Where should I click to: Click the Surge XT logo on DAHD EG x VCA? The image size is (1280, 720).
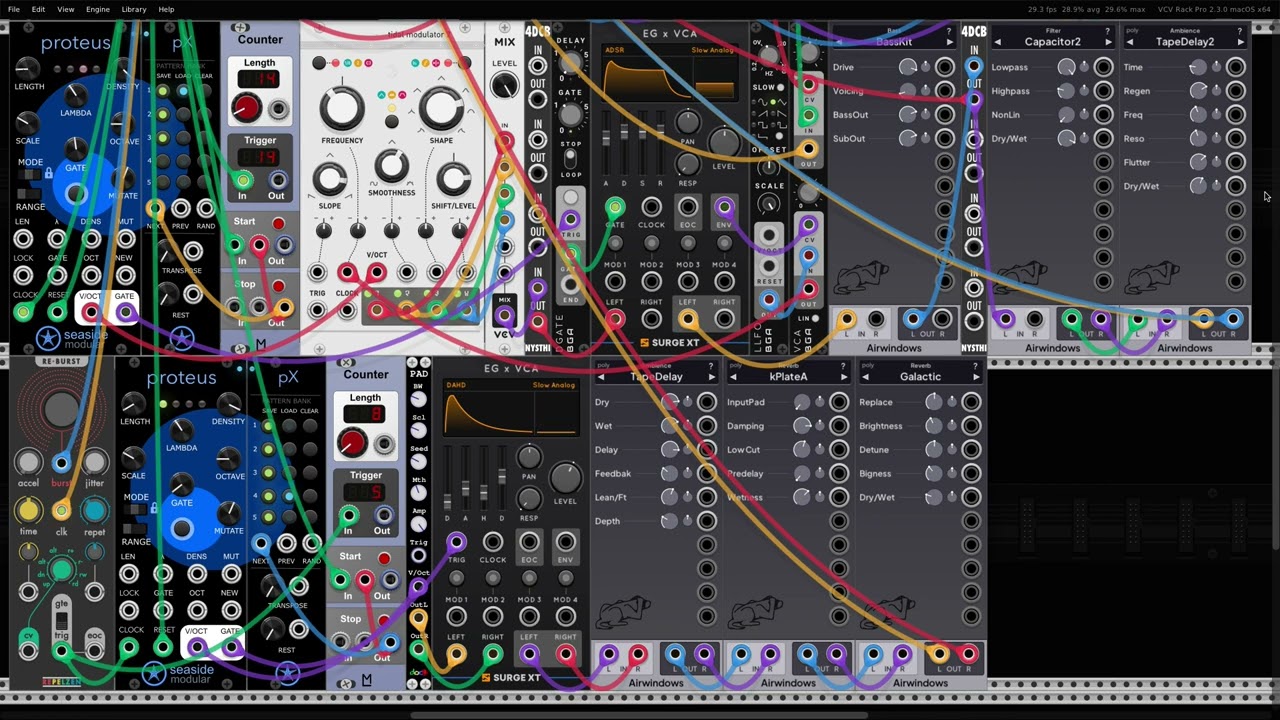coord(510,677)
